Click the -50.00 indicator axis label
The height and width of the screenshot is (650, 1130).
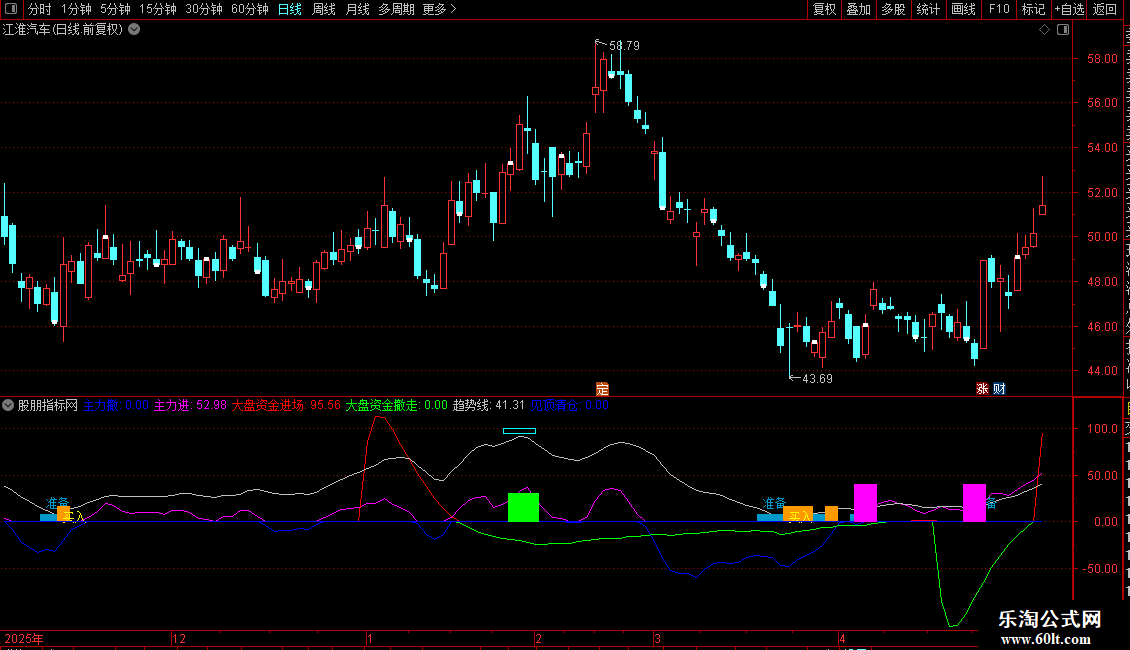tap(1100, 569)
